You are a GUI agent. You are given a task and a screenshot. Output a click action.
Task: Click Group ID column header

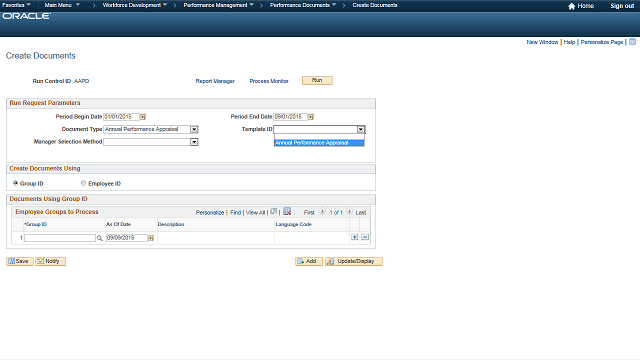click(36, 224)
